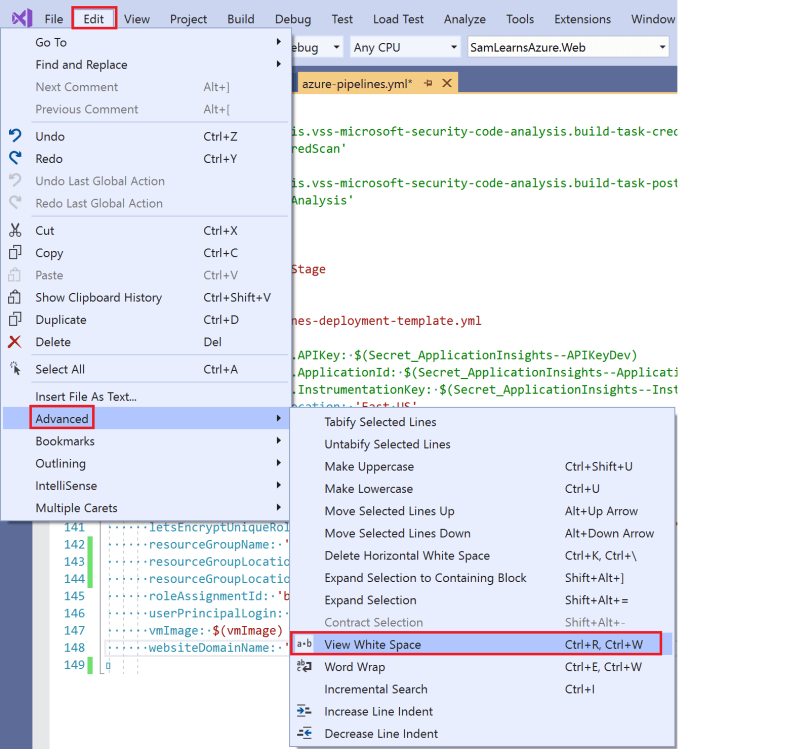This screenshot has height=749, width=810.
Task: Click the Copy menu item
Action: click(146, 253)
